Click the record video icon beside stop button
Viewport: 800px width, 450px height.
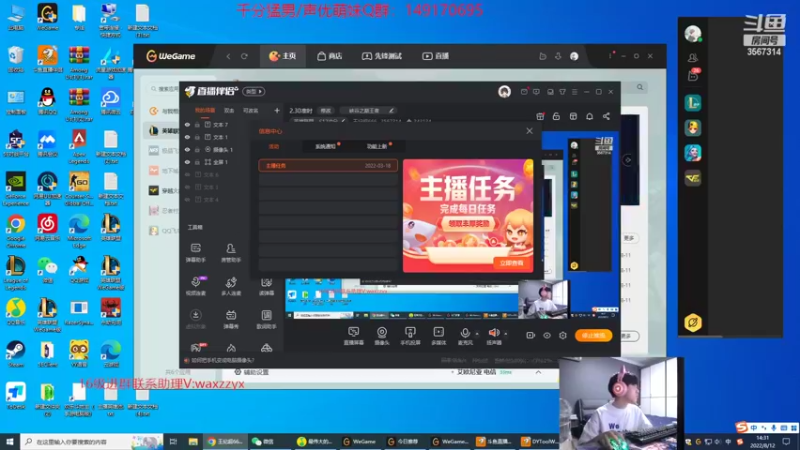(x=531, y=335)
